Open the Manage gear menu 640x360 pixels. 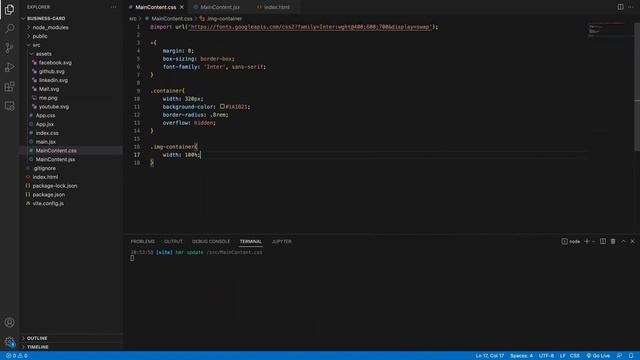point(9,342)
